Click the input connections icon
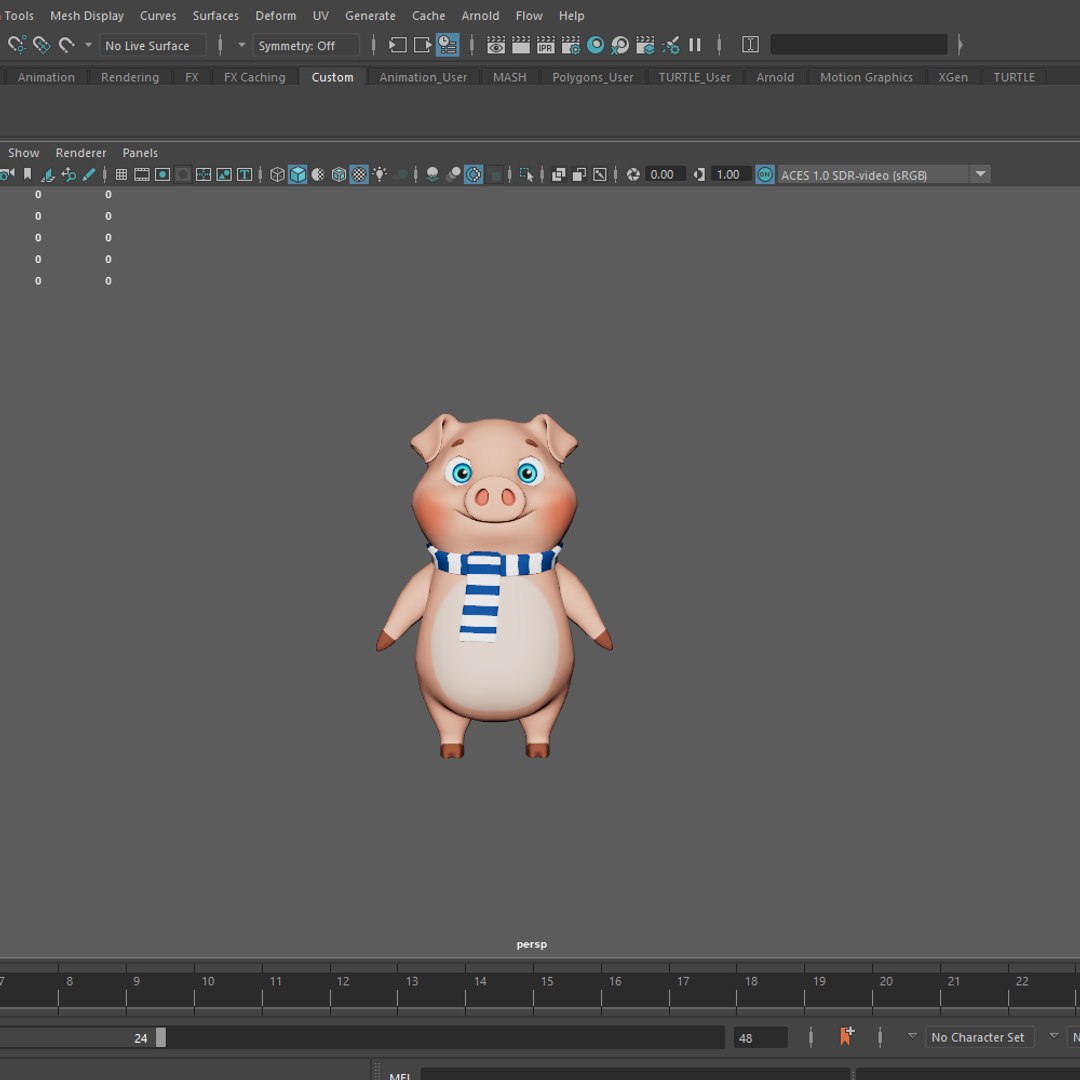The image size is (1080, 1080). (x=397, y=45)
